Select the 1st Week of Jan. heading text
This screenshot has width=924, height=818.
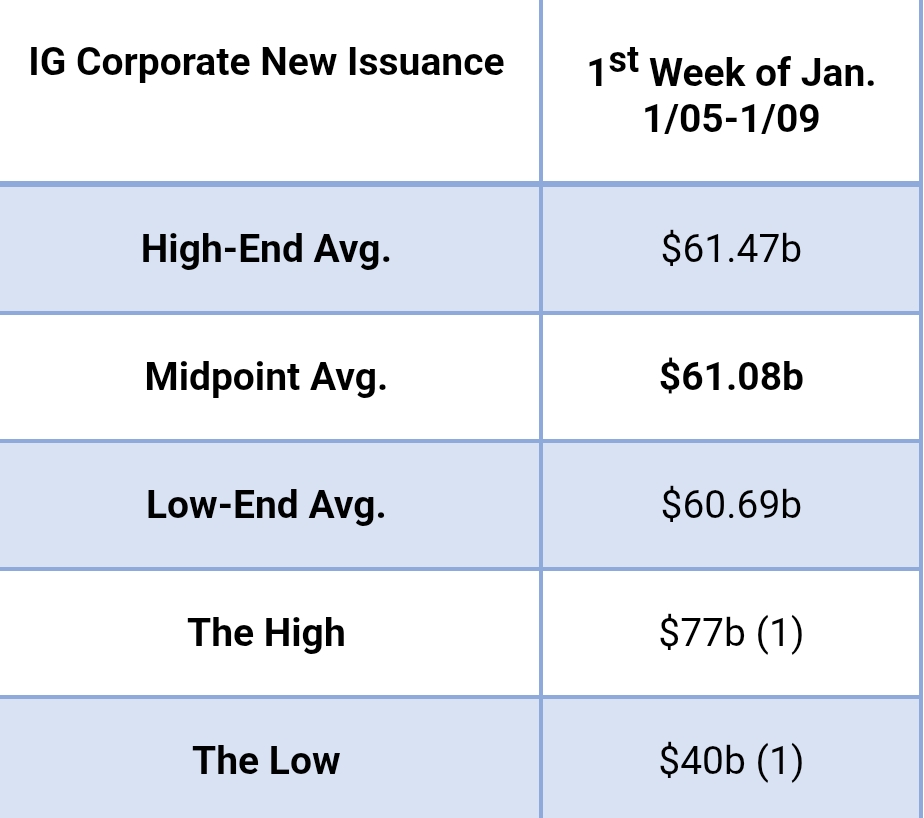point(731,73)
